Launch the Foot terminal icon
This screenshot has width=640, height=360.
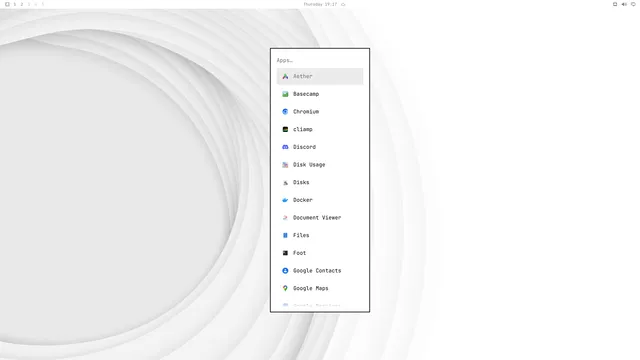(x=285, y=253)
